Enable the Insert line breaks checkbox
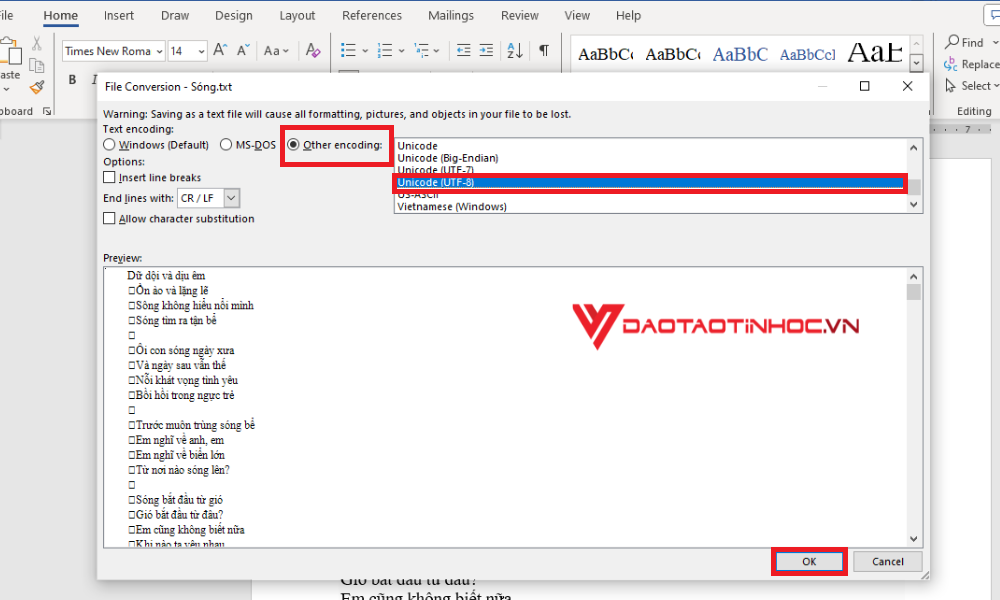 [x=109, y=177]
